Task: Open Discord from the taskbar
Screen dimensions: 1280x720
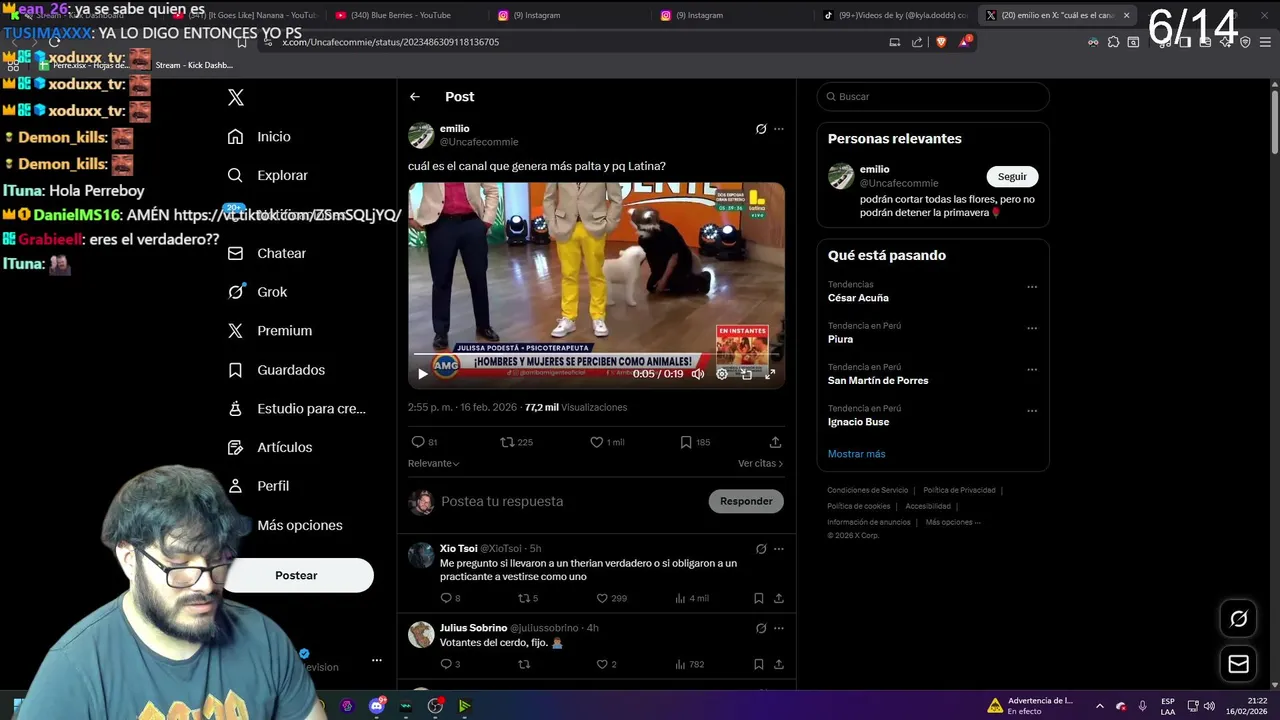Action: point(376,706)
